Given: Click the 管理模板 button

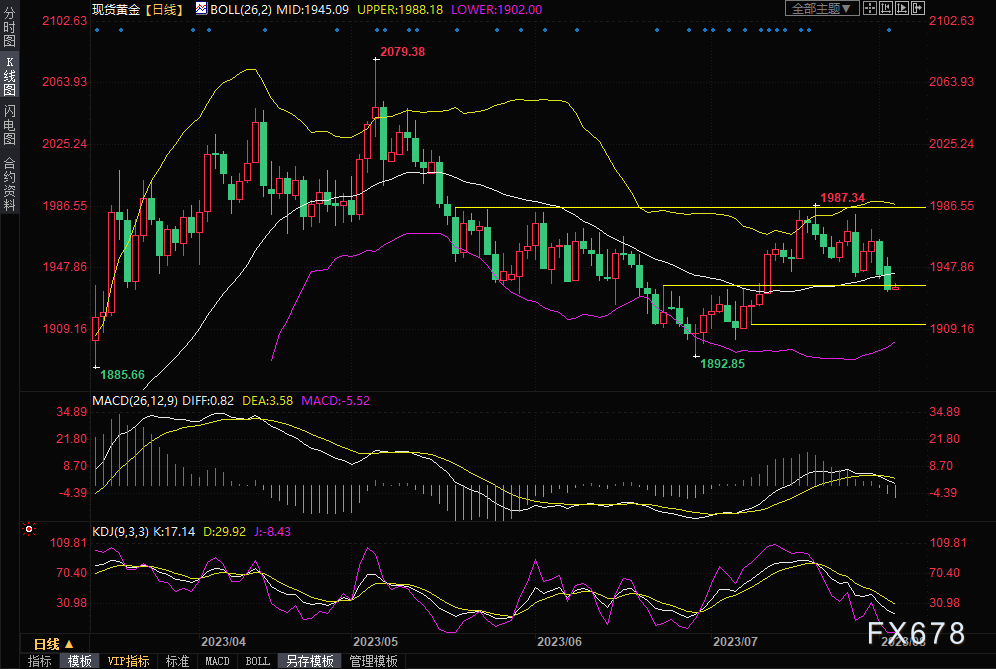Looking at the screenshot, I should pos(373,661).
